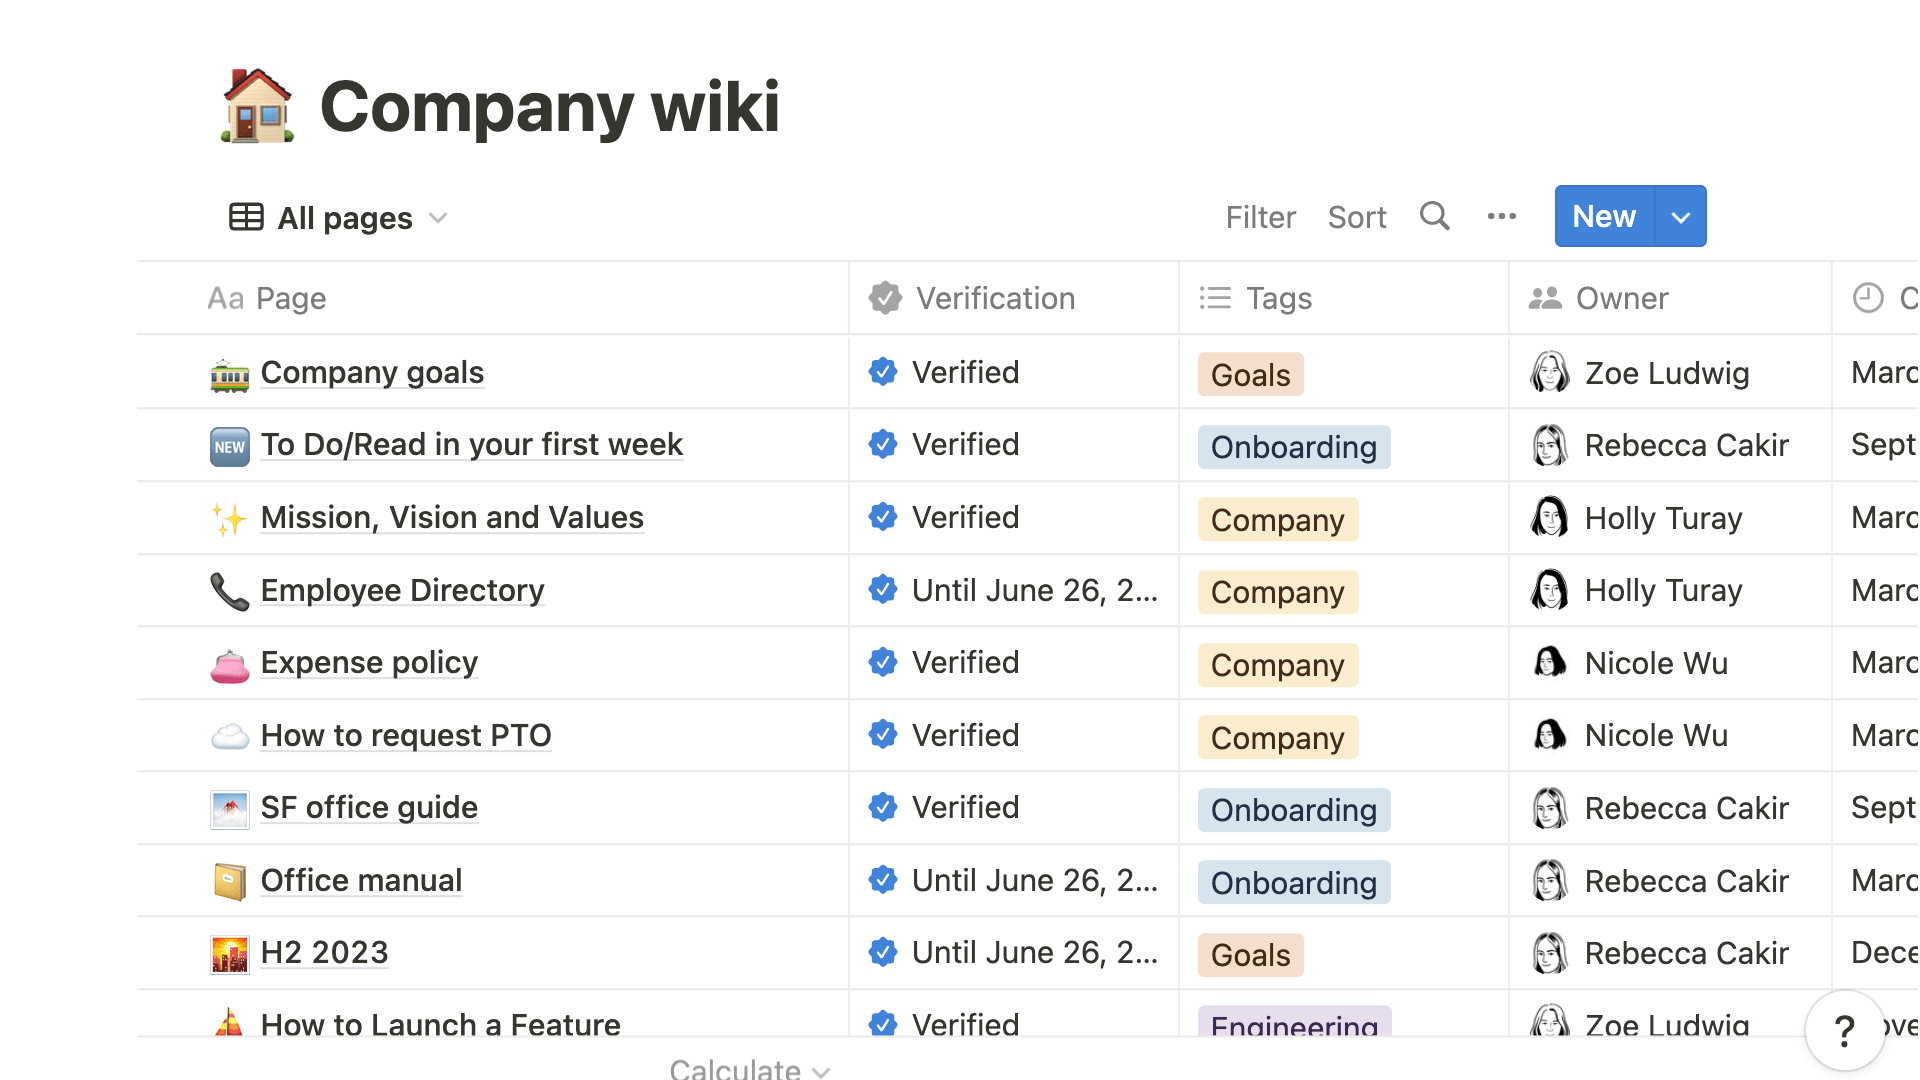1920x1080 pixels.
Task: Click the verified badge in Company goals row
Action: pyautogui.click(x=883, y=372)
